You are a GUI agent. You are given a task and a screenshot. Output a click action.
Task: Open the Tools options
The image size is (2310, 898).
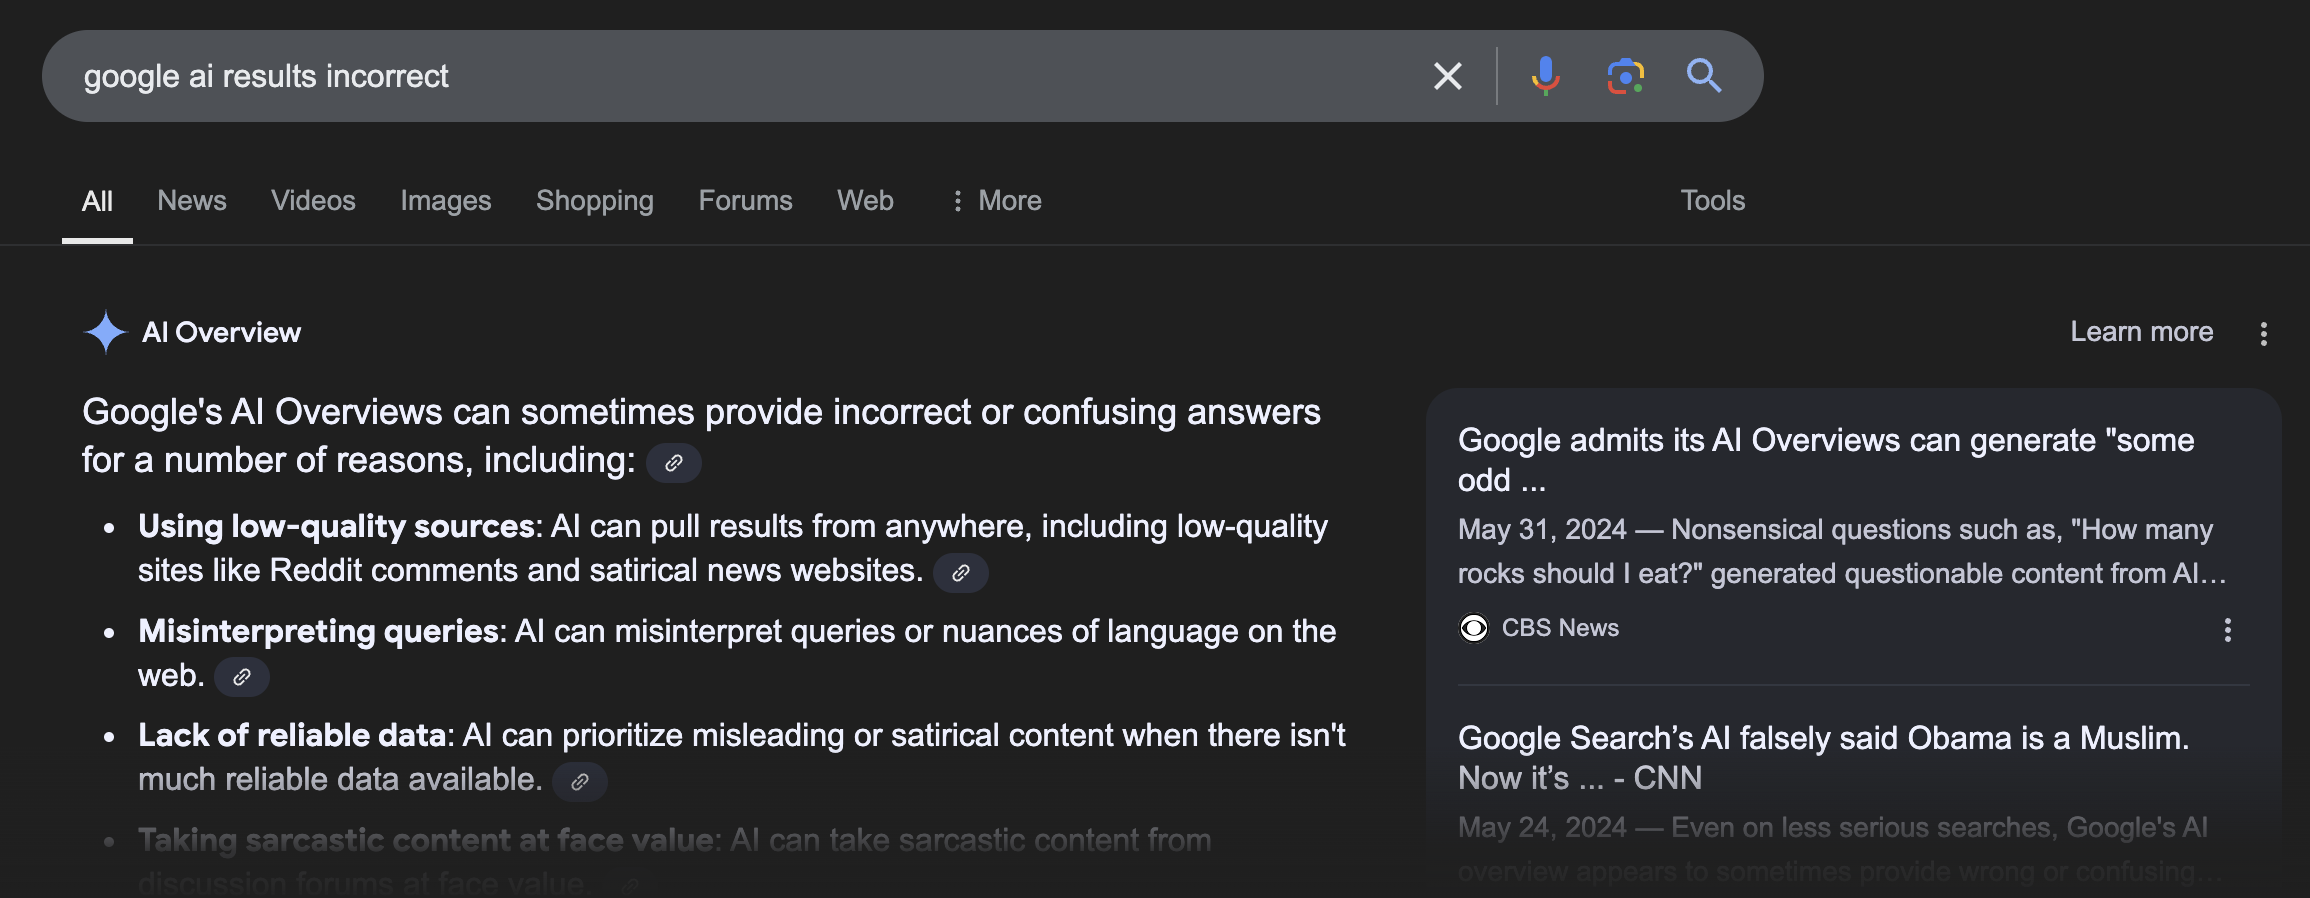pyautogui.click(x=1712, y=201)
